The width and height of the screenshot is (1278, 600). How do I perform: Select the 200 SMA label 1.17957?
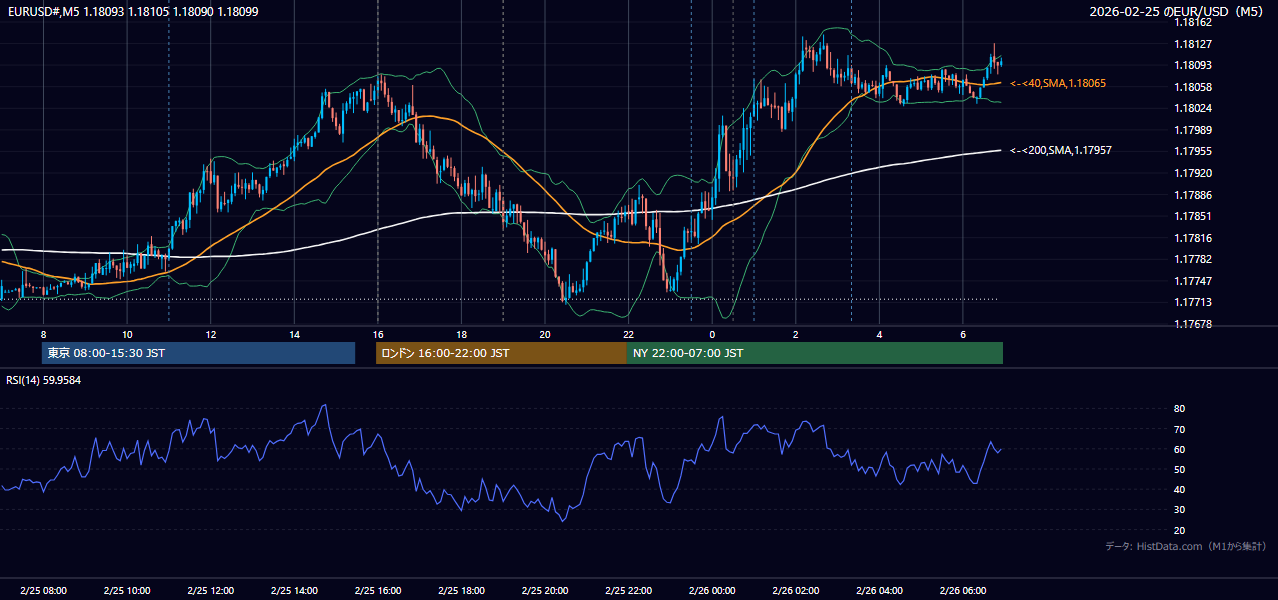point(1061,150)
